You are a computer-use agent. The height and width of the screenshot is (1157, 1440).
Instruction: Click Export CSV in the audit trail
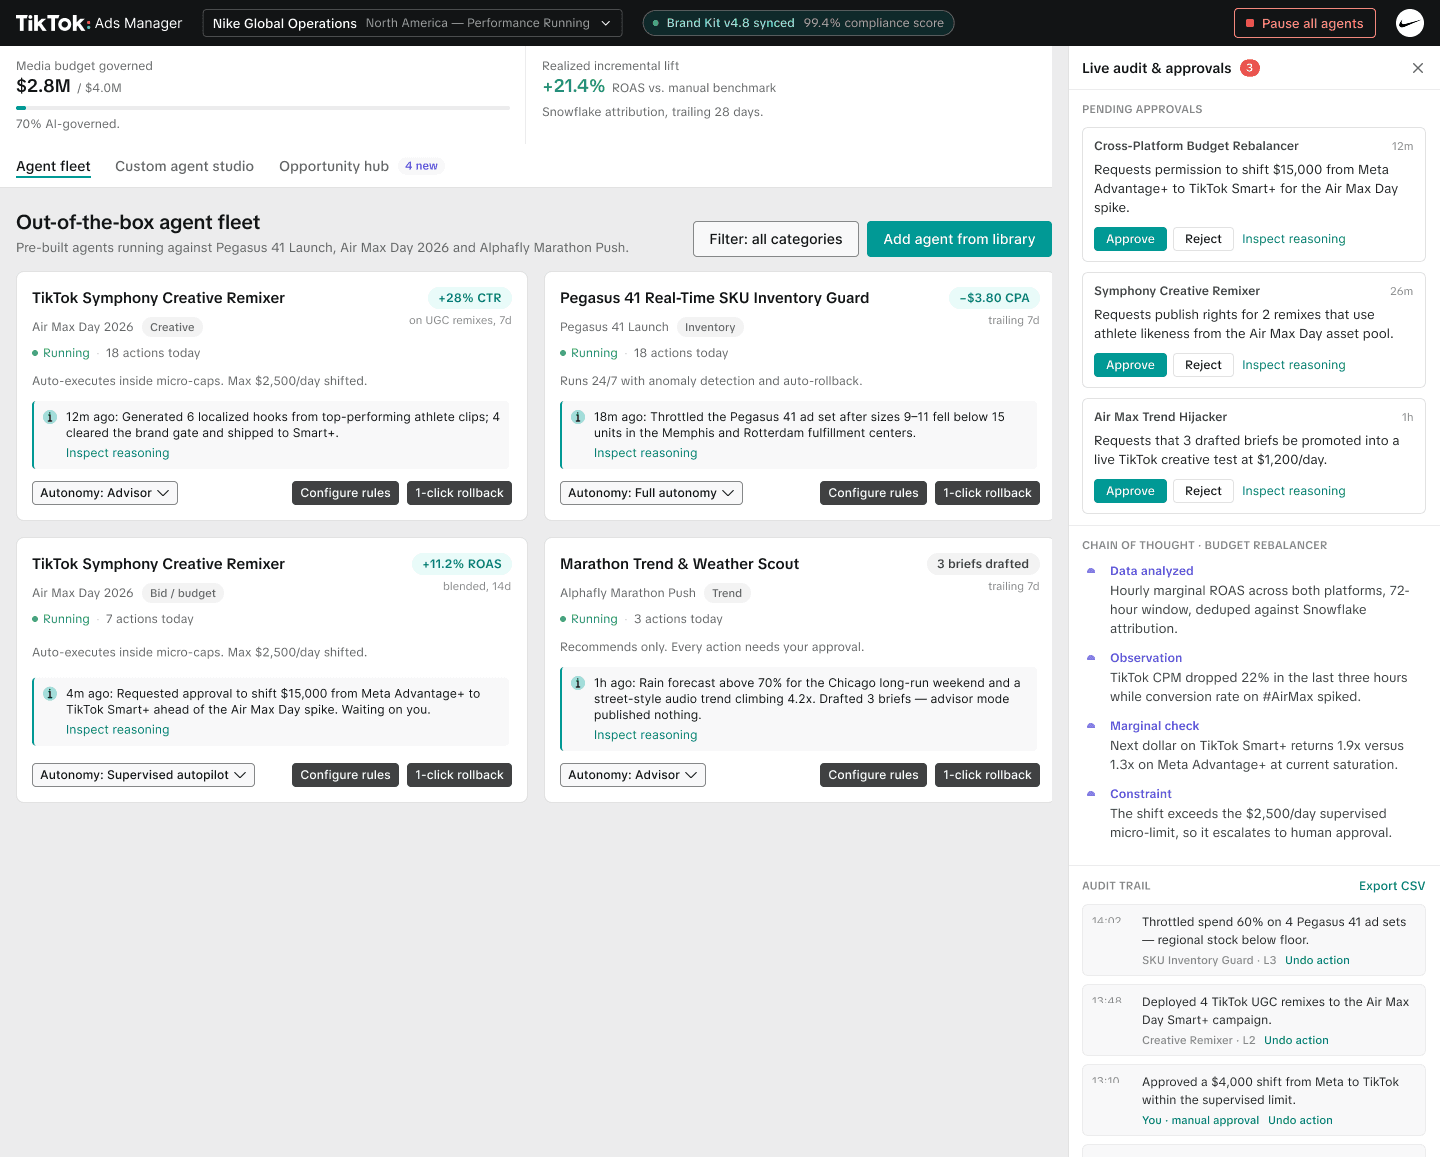click(1392, 886)
